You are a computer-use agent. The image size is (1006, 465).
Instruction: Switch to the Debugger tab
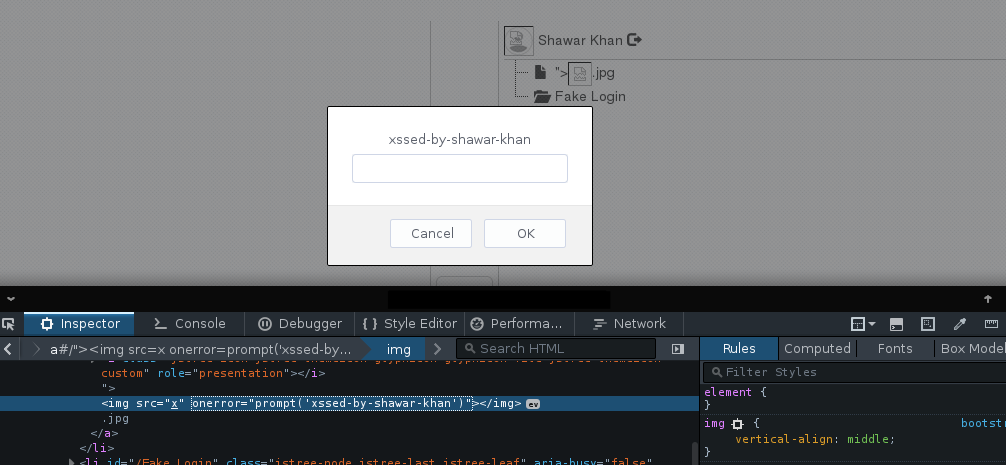click(x=300, y=324)
